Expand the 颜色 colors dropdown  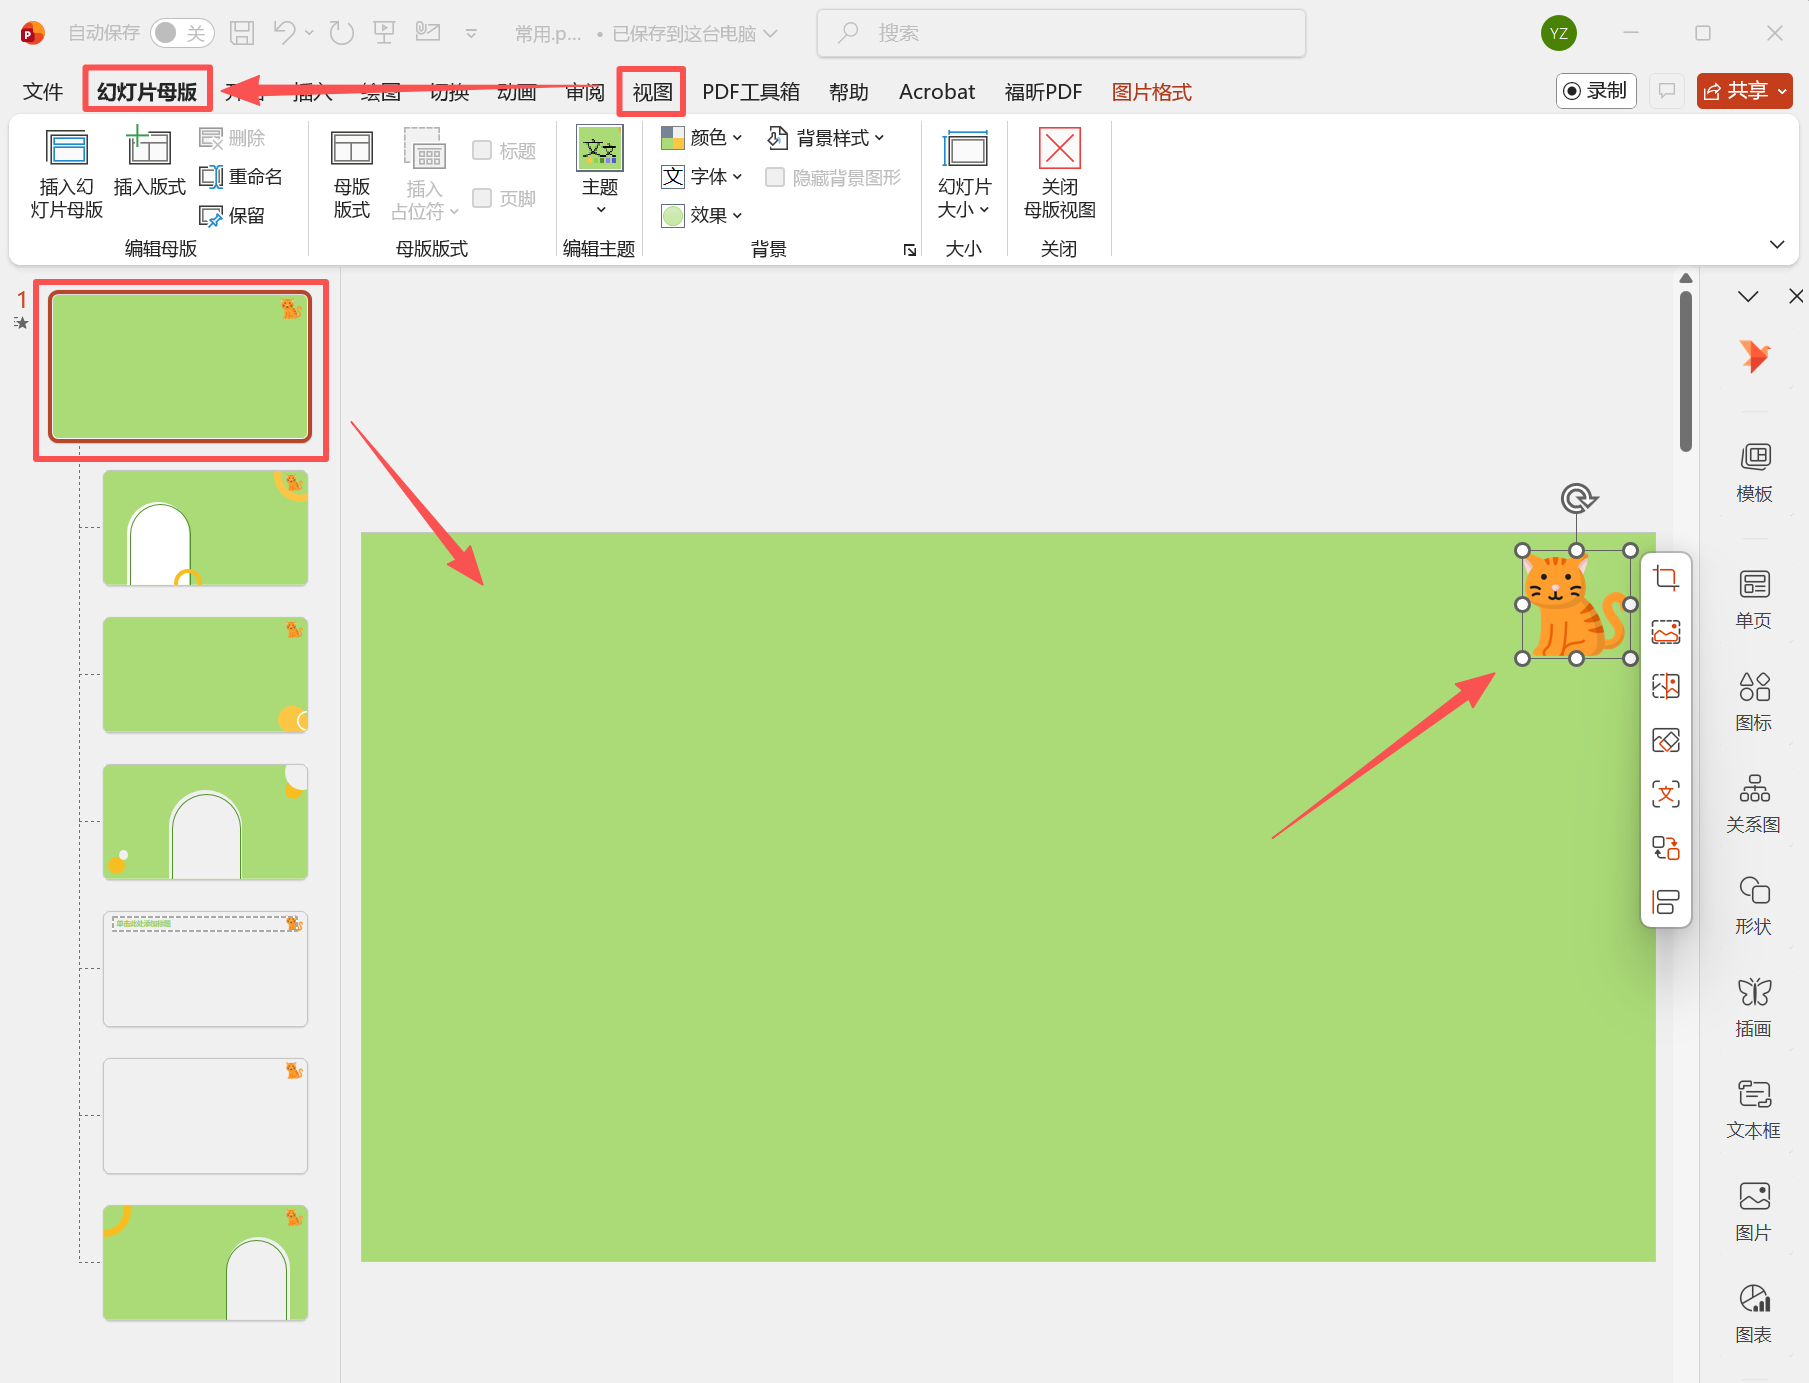(x=702, y=137)
